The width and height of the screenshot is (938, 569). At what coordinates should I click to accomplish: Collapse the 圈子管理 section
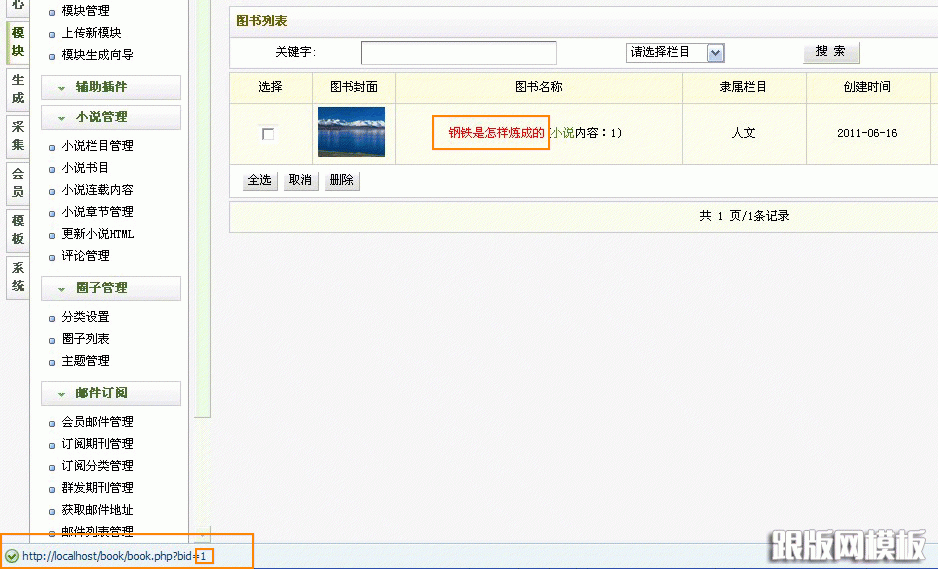click(111, 288)
